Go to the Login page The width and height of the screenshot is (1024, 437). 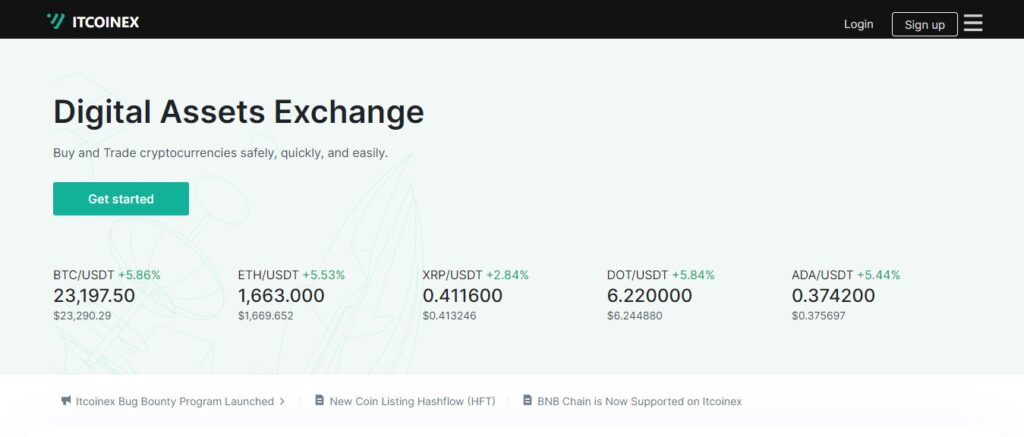pos(858,24)
